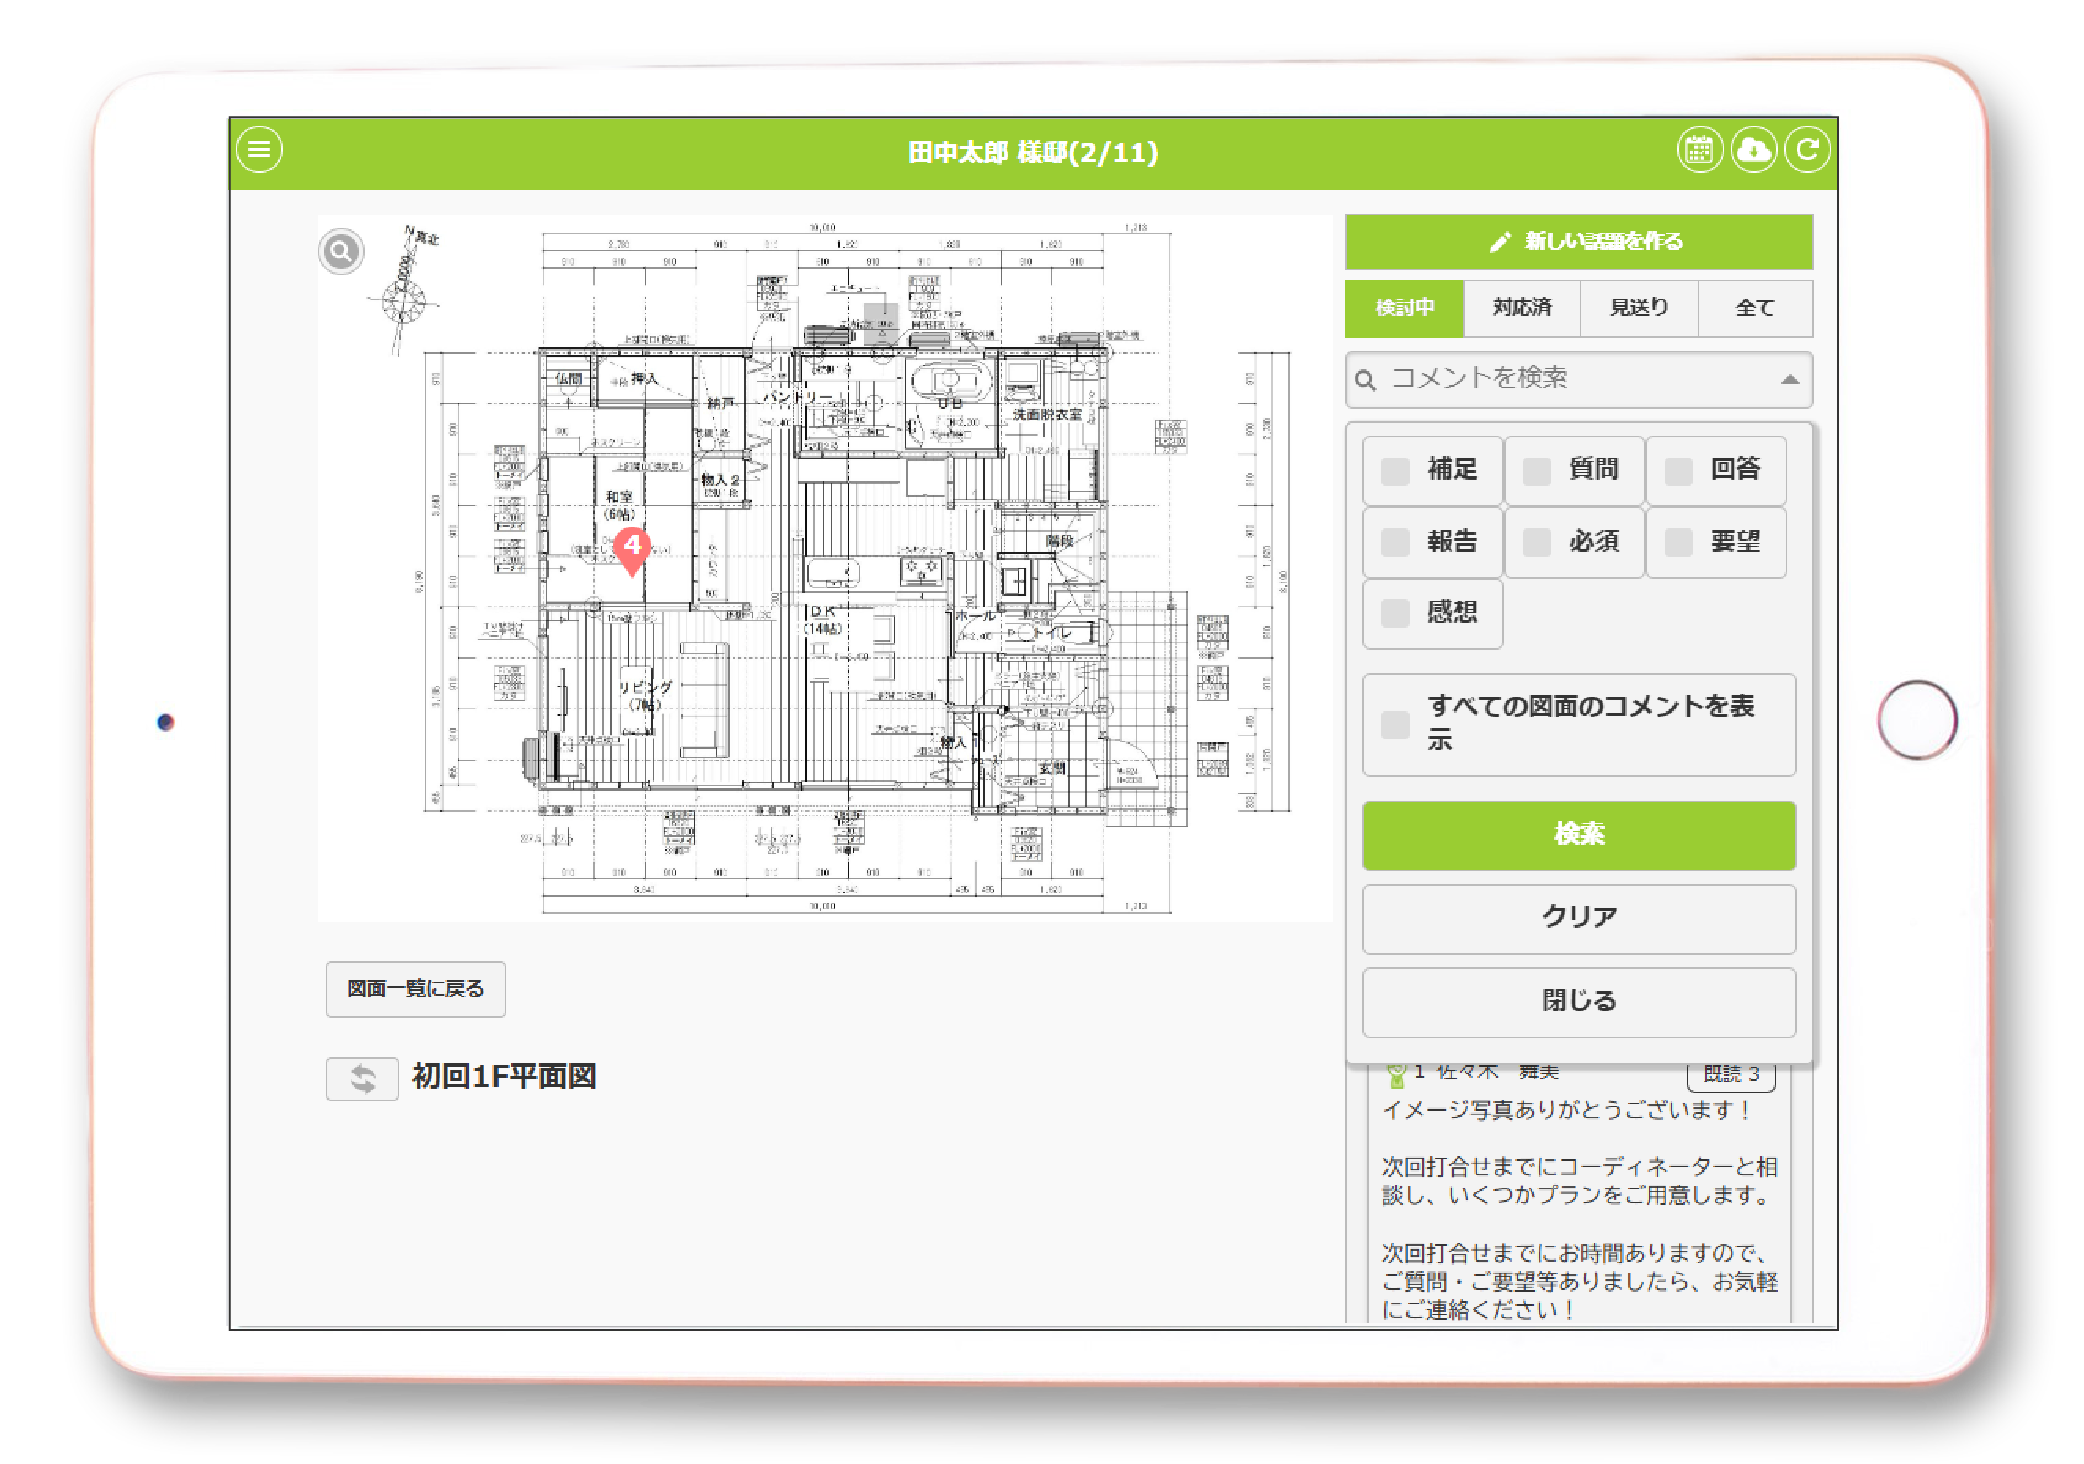Select the 全て tab
Image resolution: width=2084 pixels, height=1464 pixels.
pos(1754,308)
